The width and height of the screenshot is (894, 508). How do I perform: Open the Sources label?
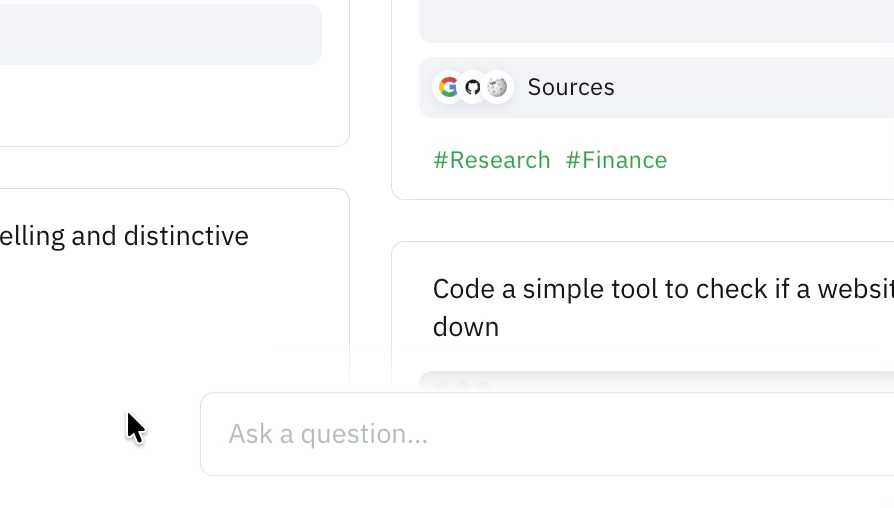(x=571, y=87)
